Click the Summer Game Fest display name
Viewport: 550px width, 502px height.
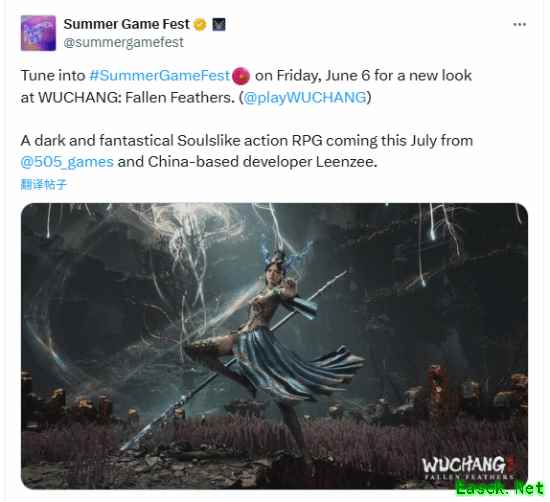126,24
